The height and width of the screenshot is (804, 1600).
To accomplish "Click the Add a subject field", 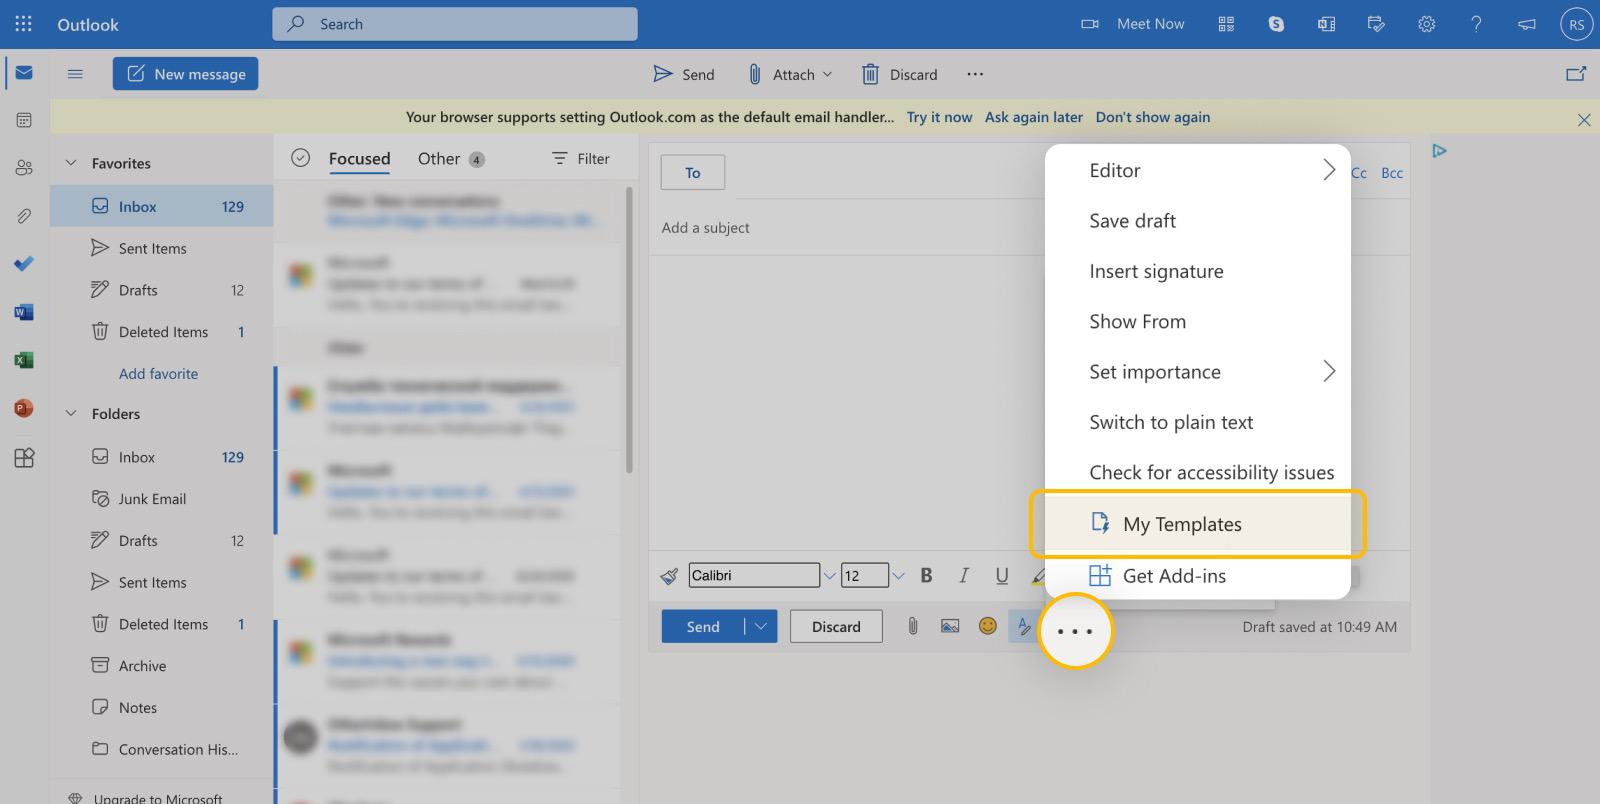I will [x=850, y=228].
